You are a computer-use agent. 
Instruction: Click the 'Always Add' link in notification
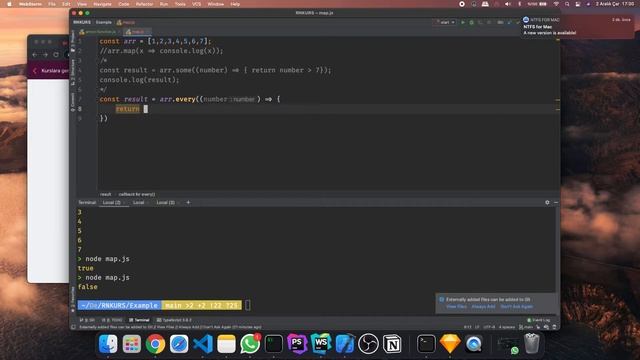click(x=483, y=307)
